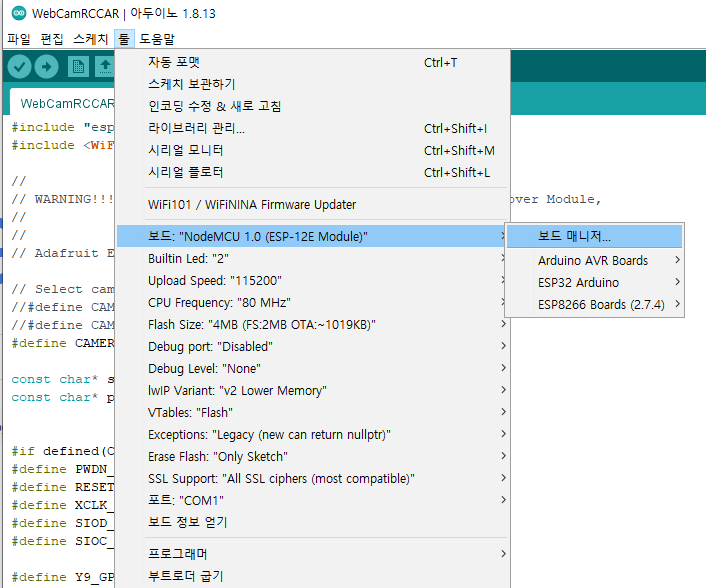Open the 도움말 menu

click(157, 39)
